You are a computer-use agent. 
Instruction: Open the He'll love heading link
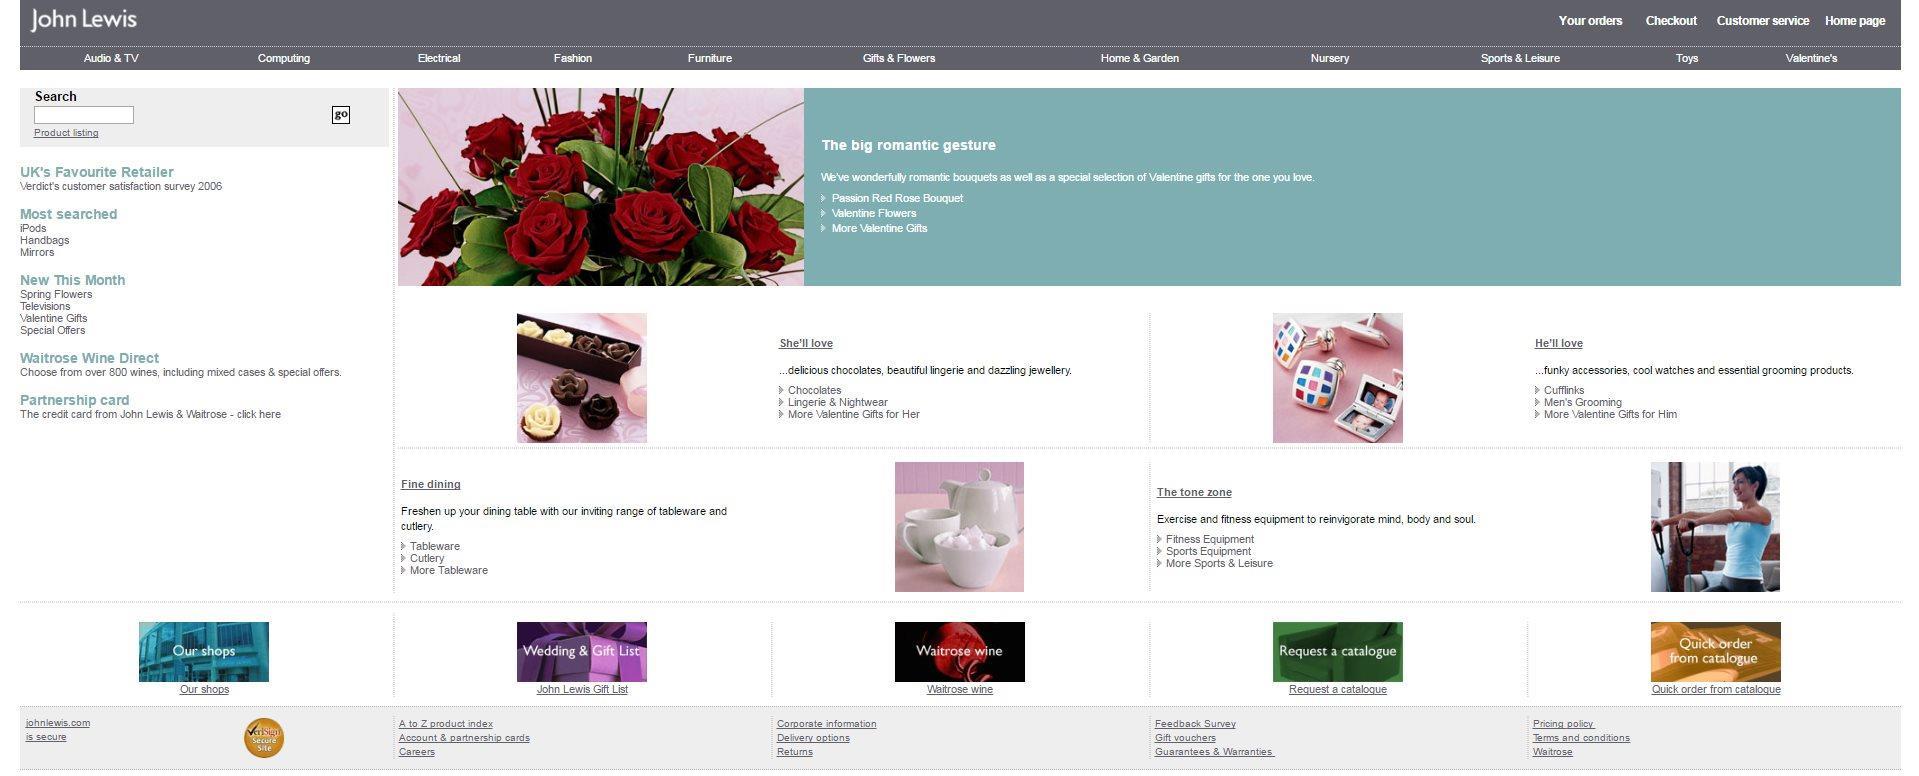pyautogui.click(x=1559, y=343)
